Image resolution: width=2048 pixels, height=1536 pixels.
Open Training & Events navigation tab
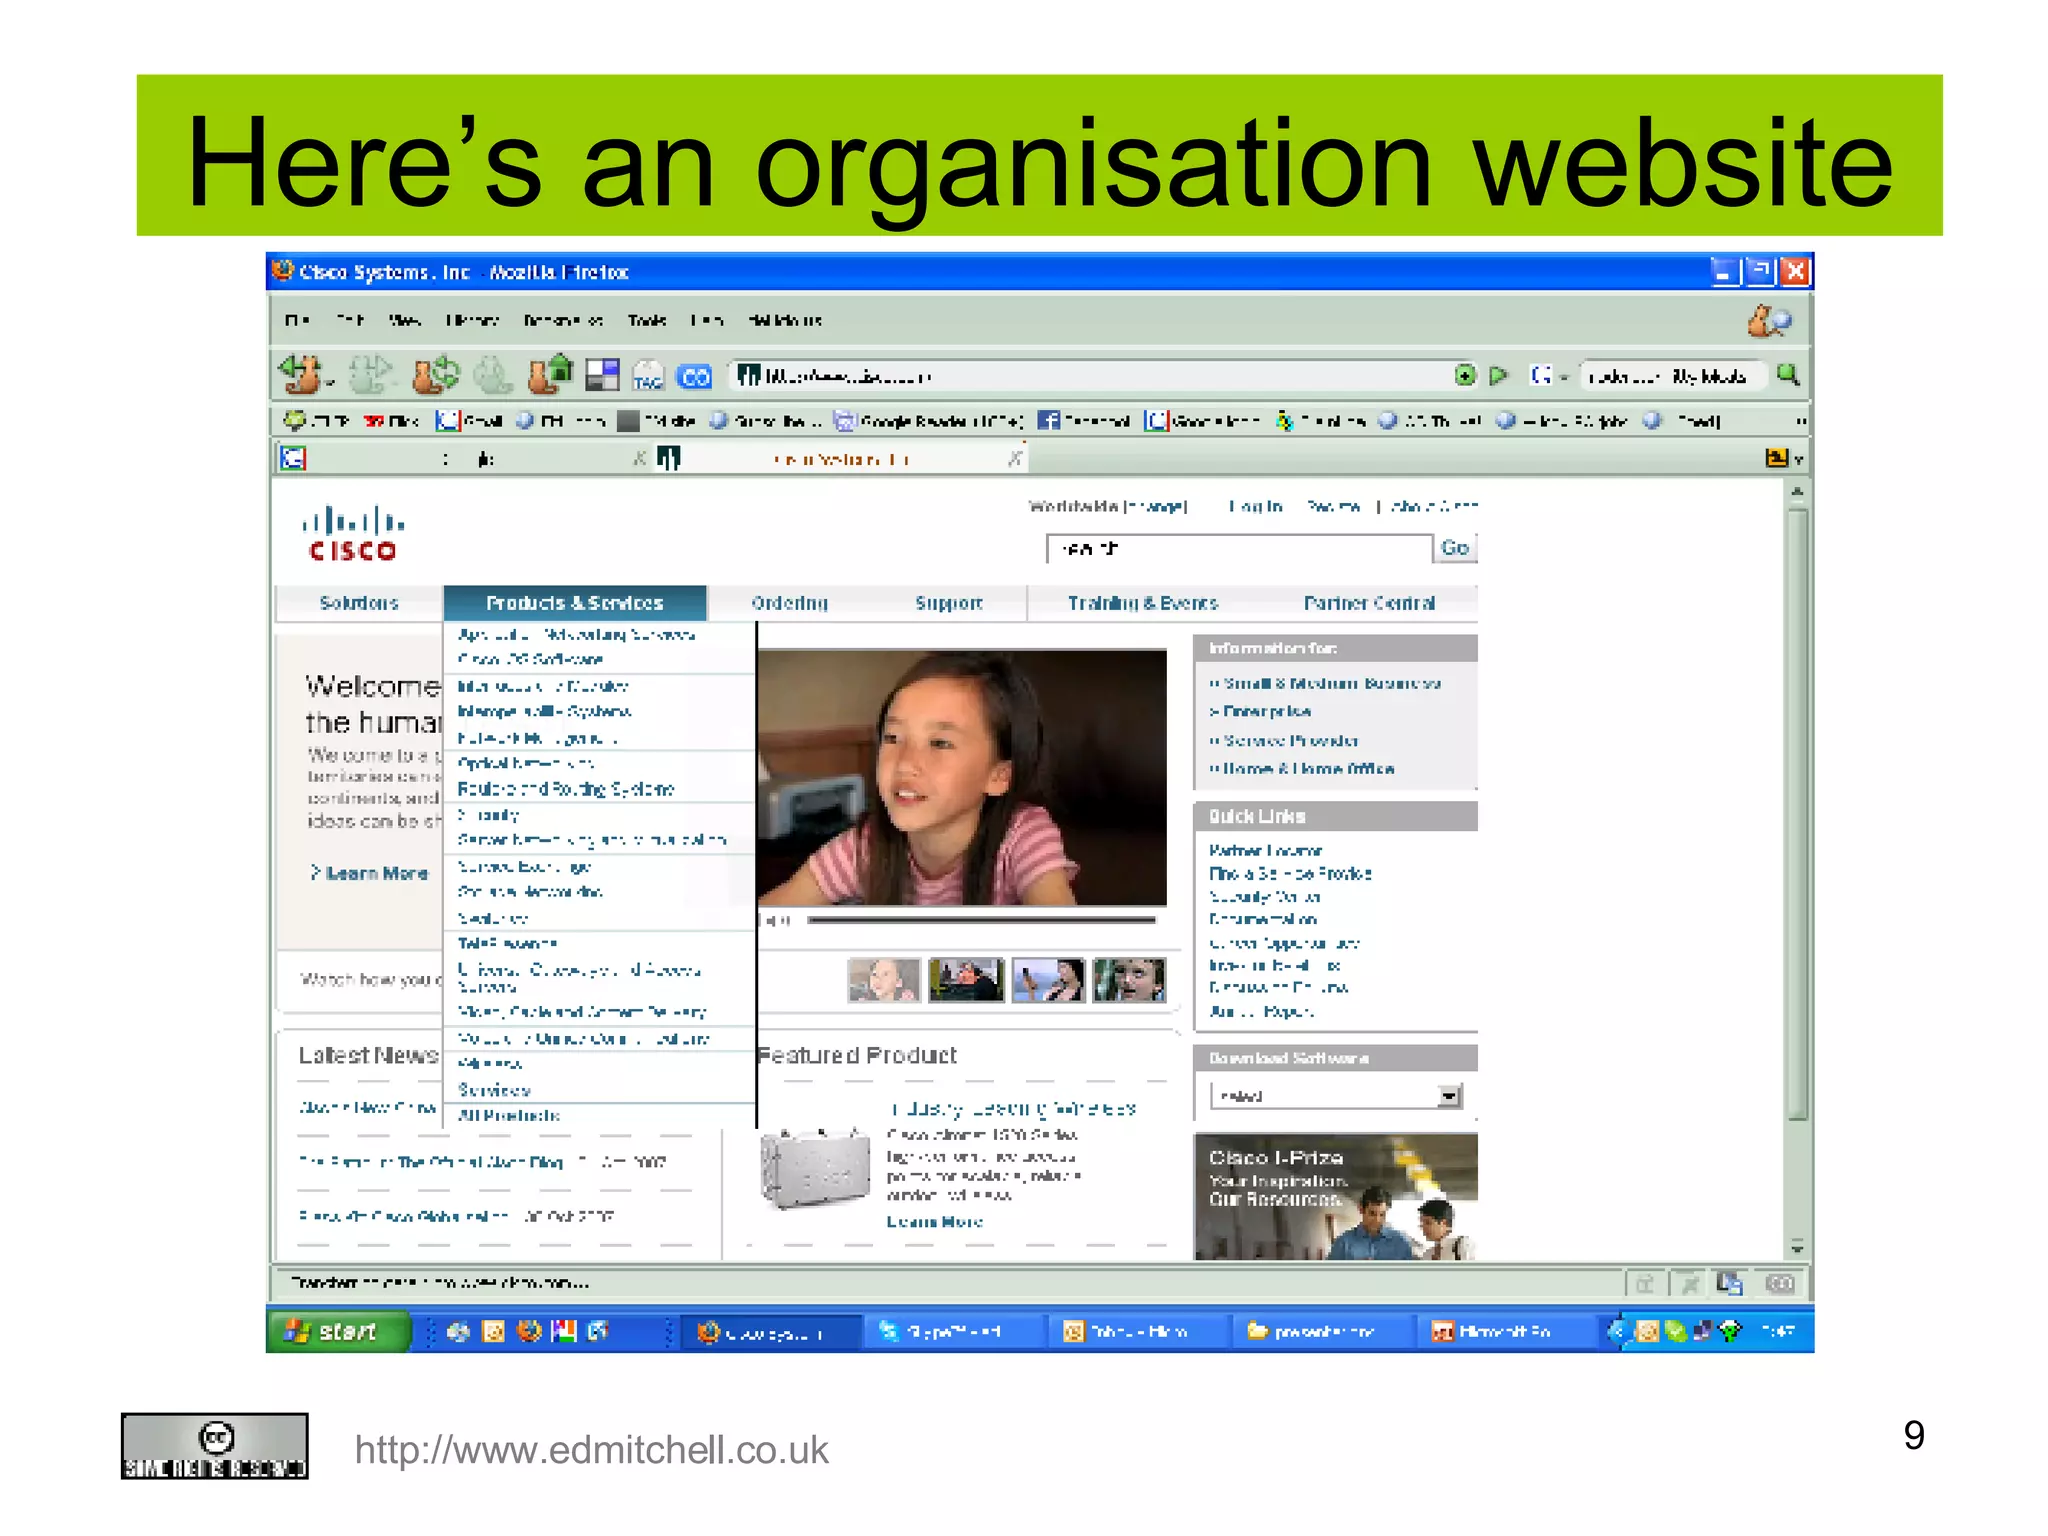(1143, 603)
